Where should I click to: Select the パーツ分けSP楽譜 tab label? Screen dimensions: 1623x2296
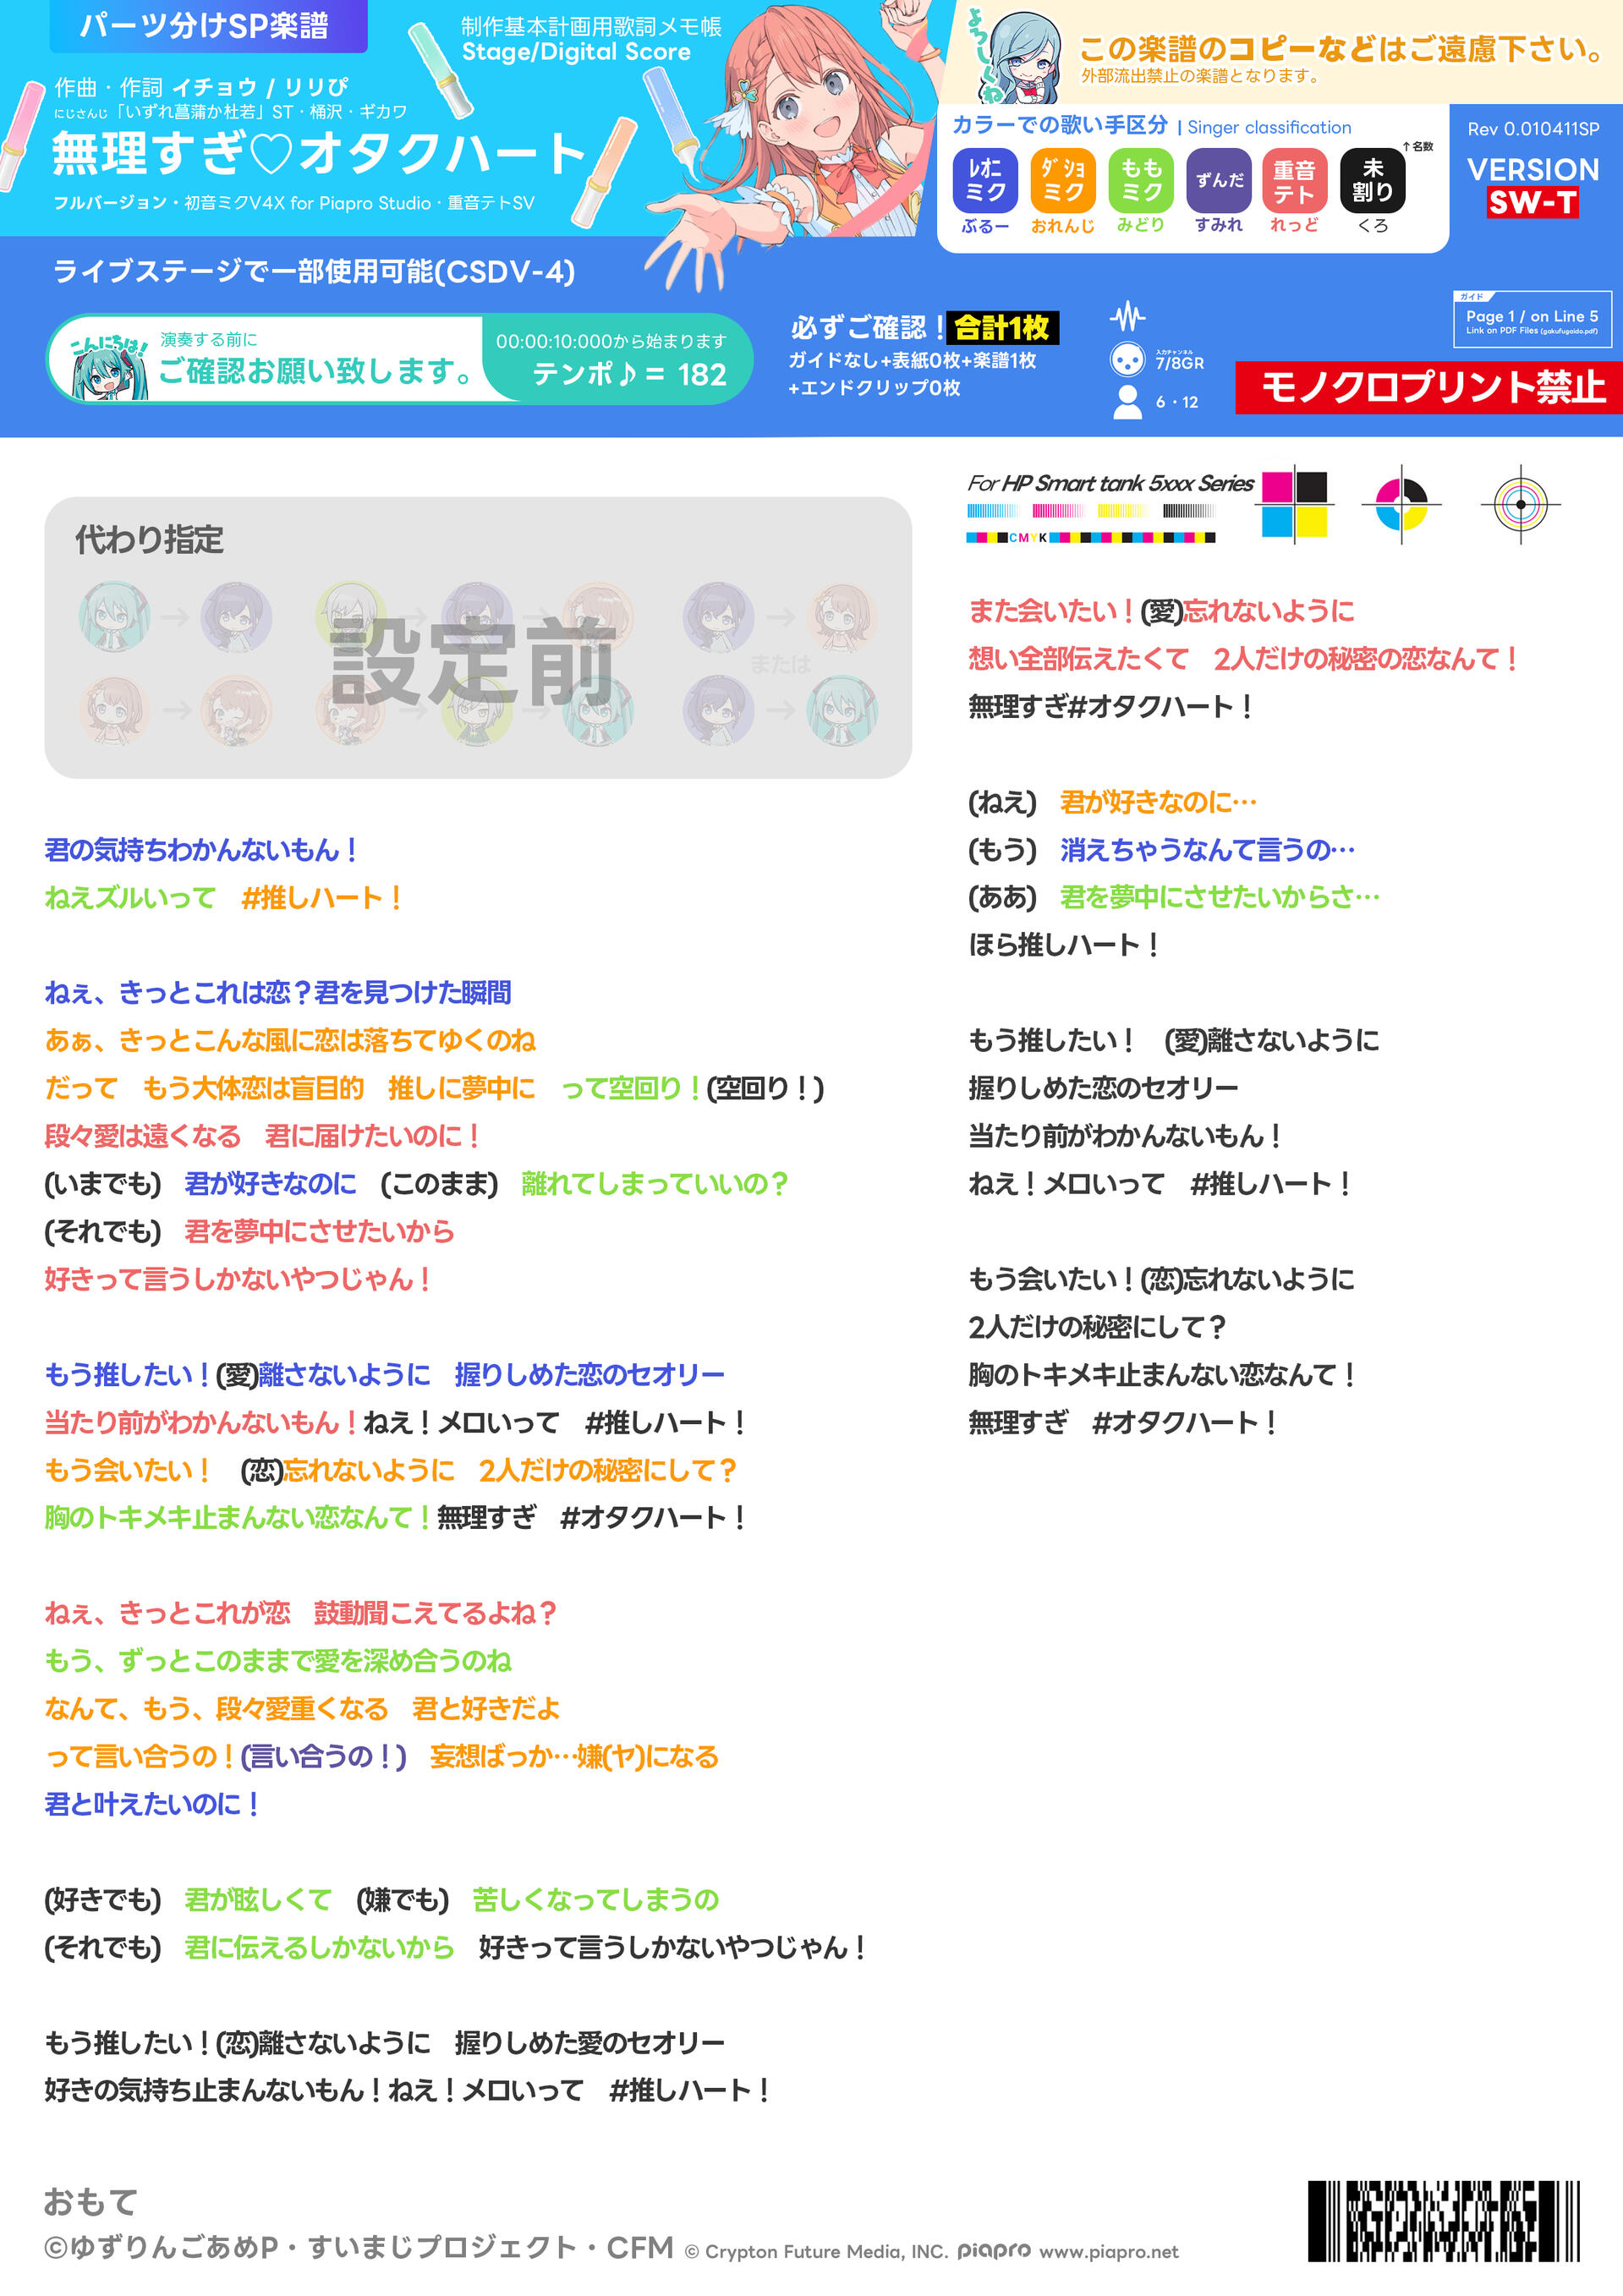pos(208,26)
